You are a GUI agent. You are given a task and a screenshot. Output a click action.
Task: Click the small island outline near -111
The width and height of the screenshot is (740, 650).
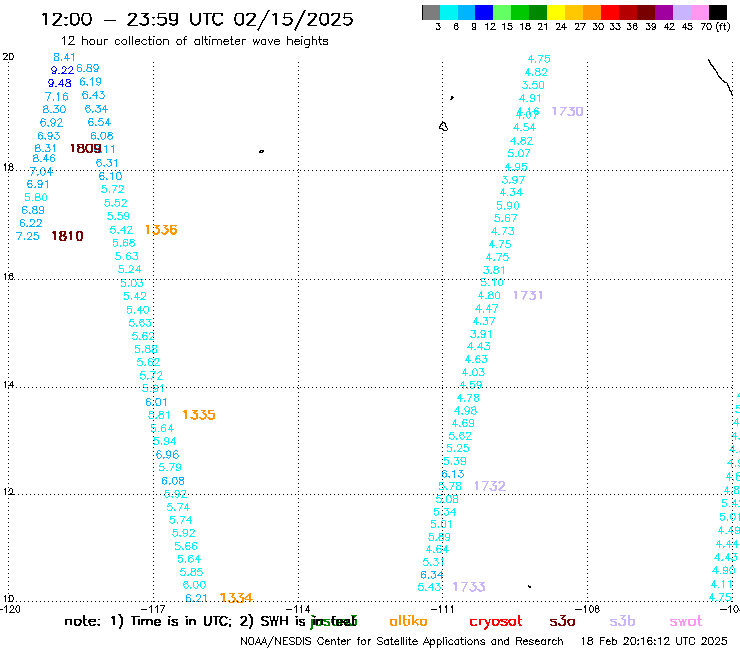coord(443,127)
